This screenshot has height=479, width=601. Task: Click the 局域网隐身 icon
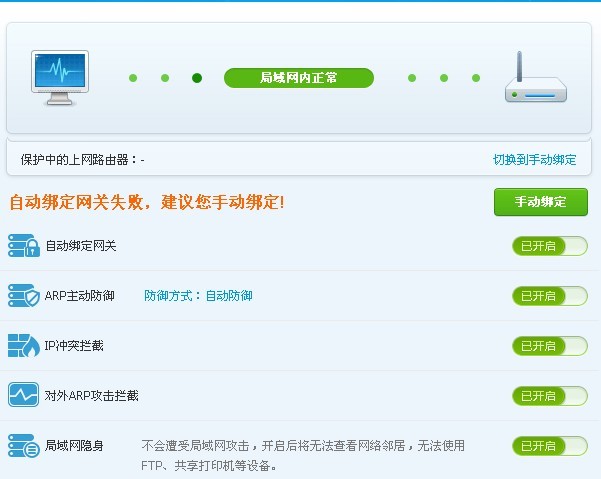23,445
